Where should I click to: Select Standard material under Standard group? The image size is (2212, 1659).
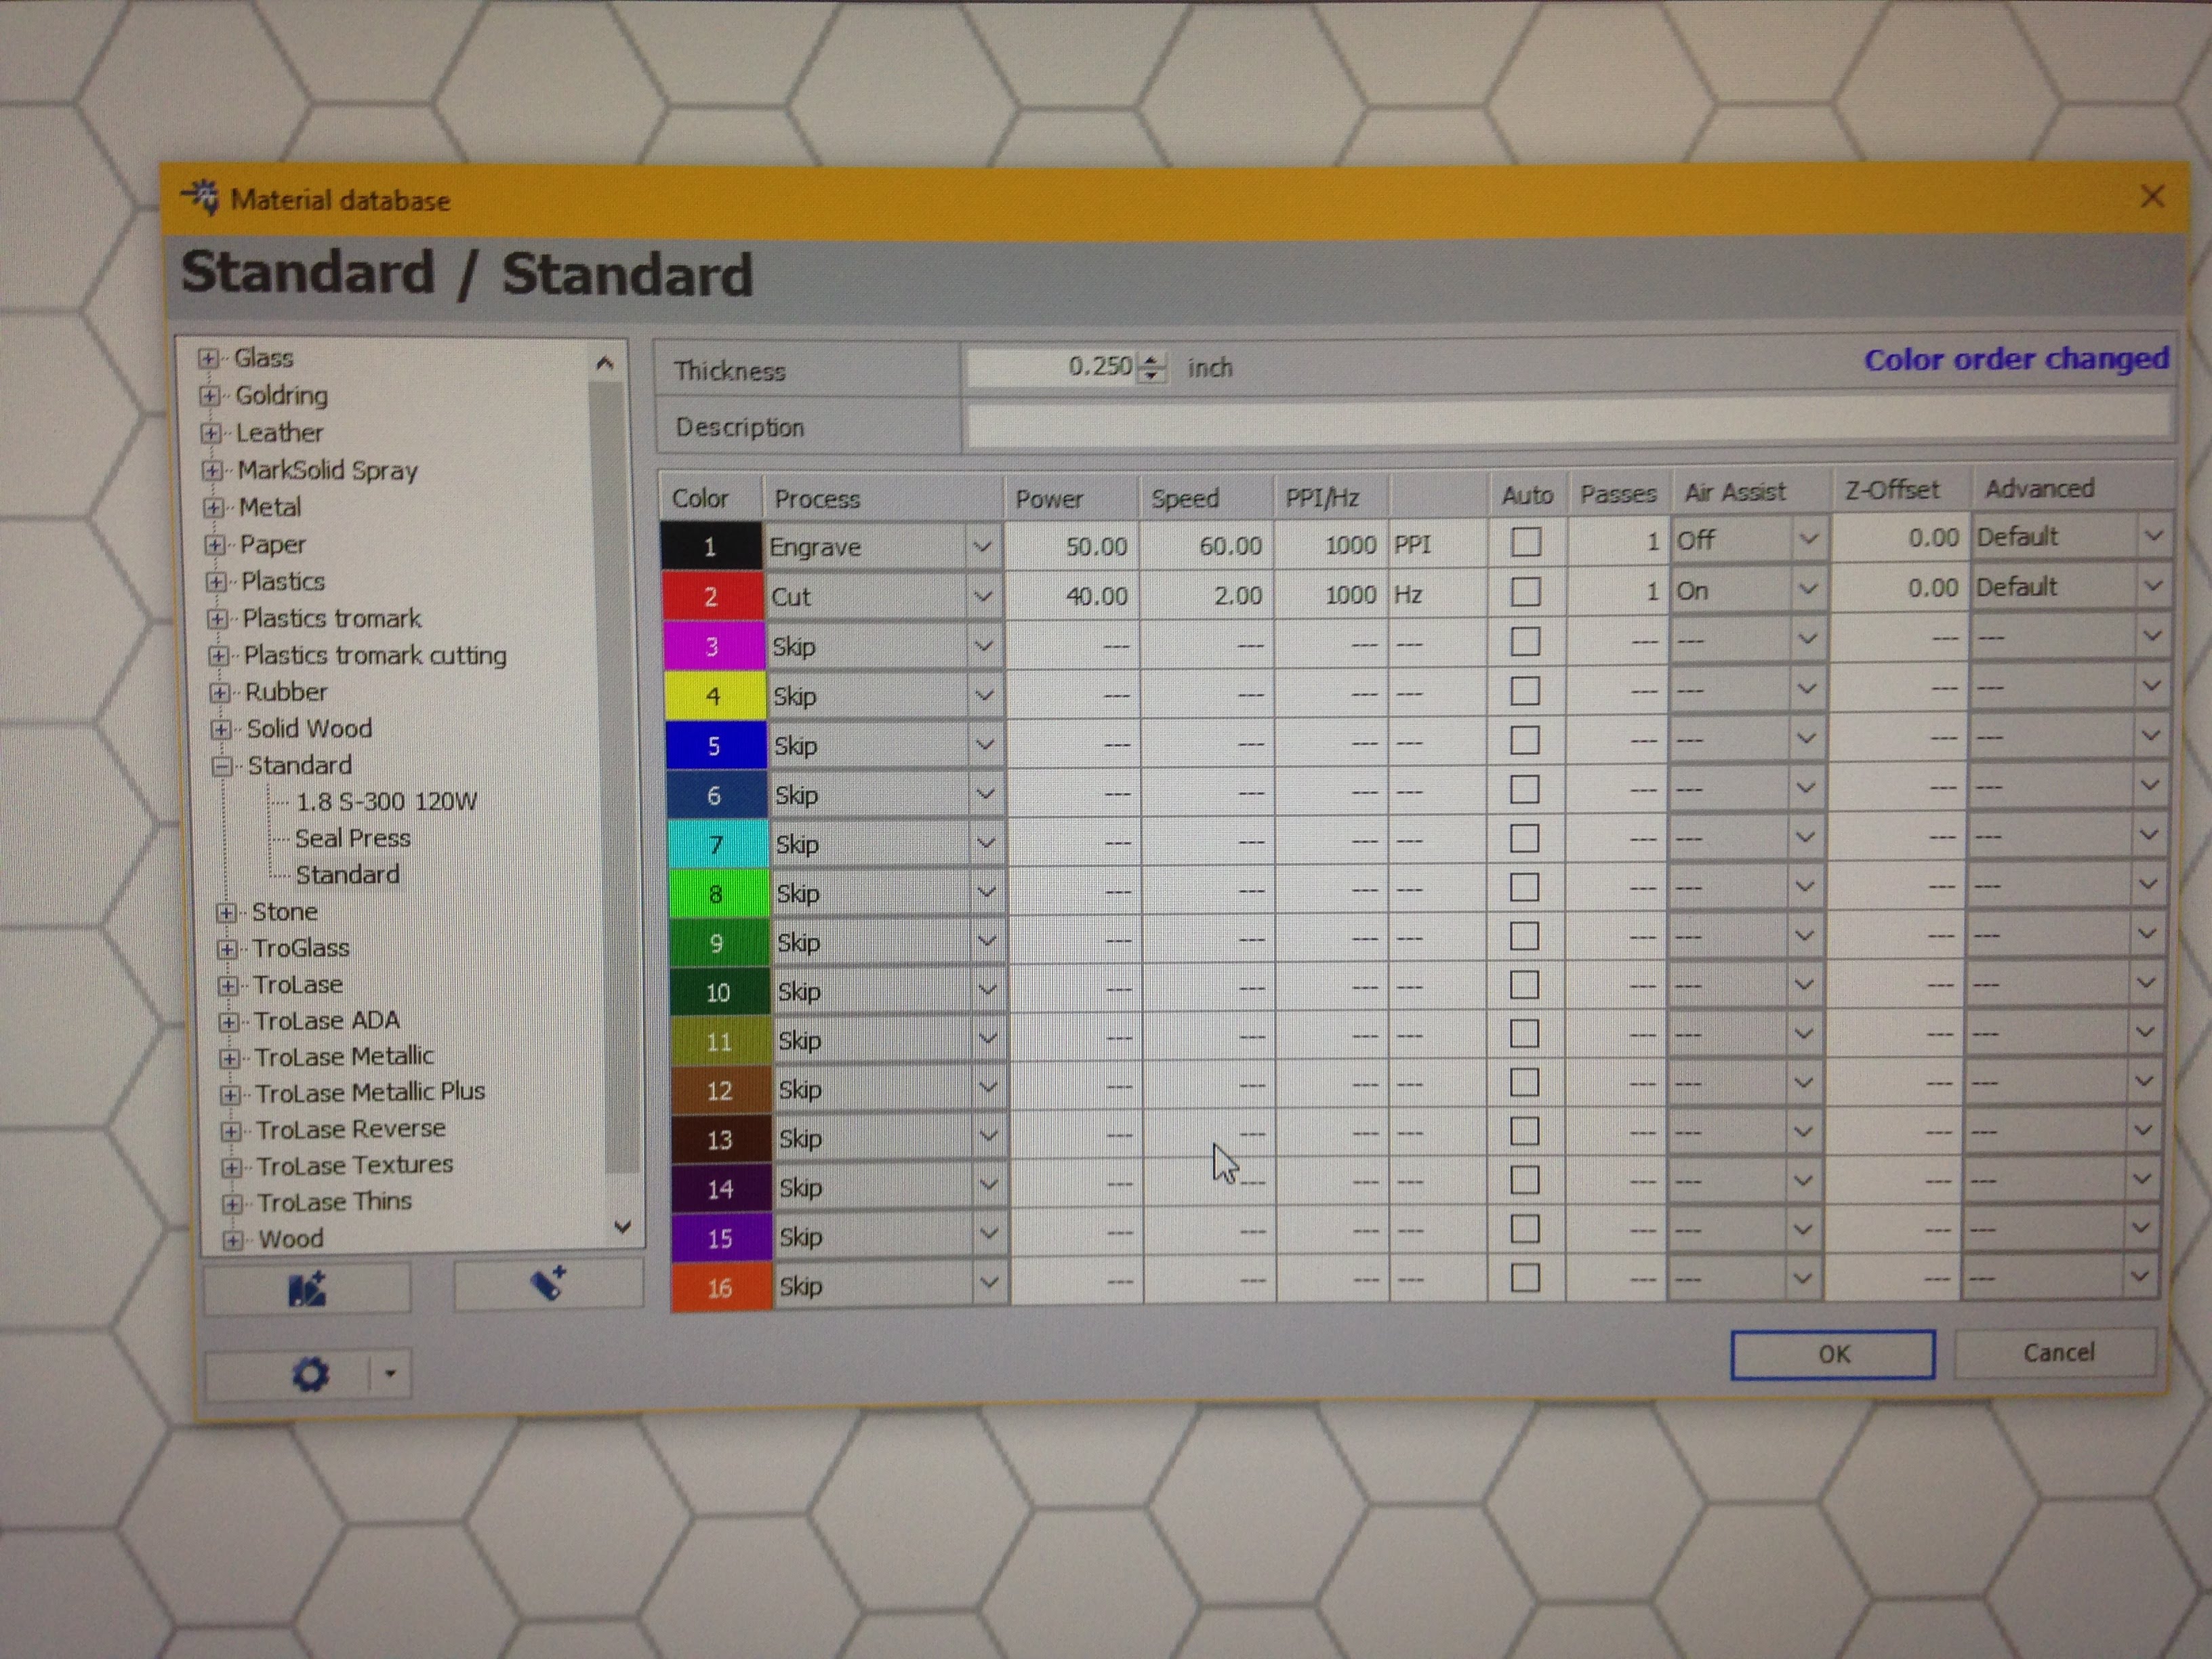[347, 875]
